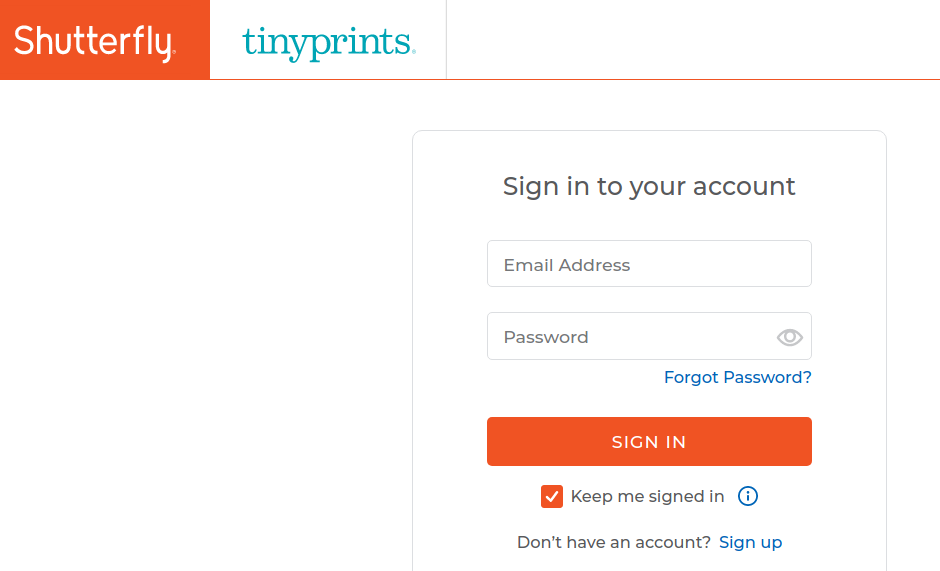Click the 'Sign in to your account' heading
The height and width of the screenshot is (571, 940).
[x=649, y=186]
